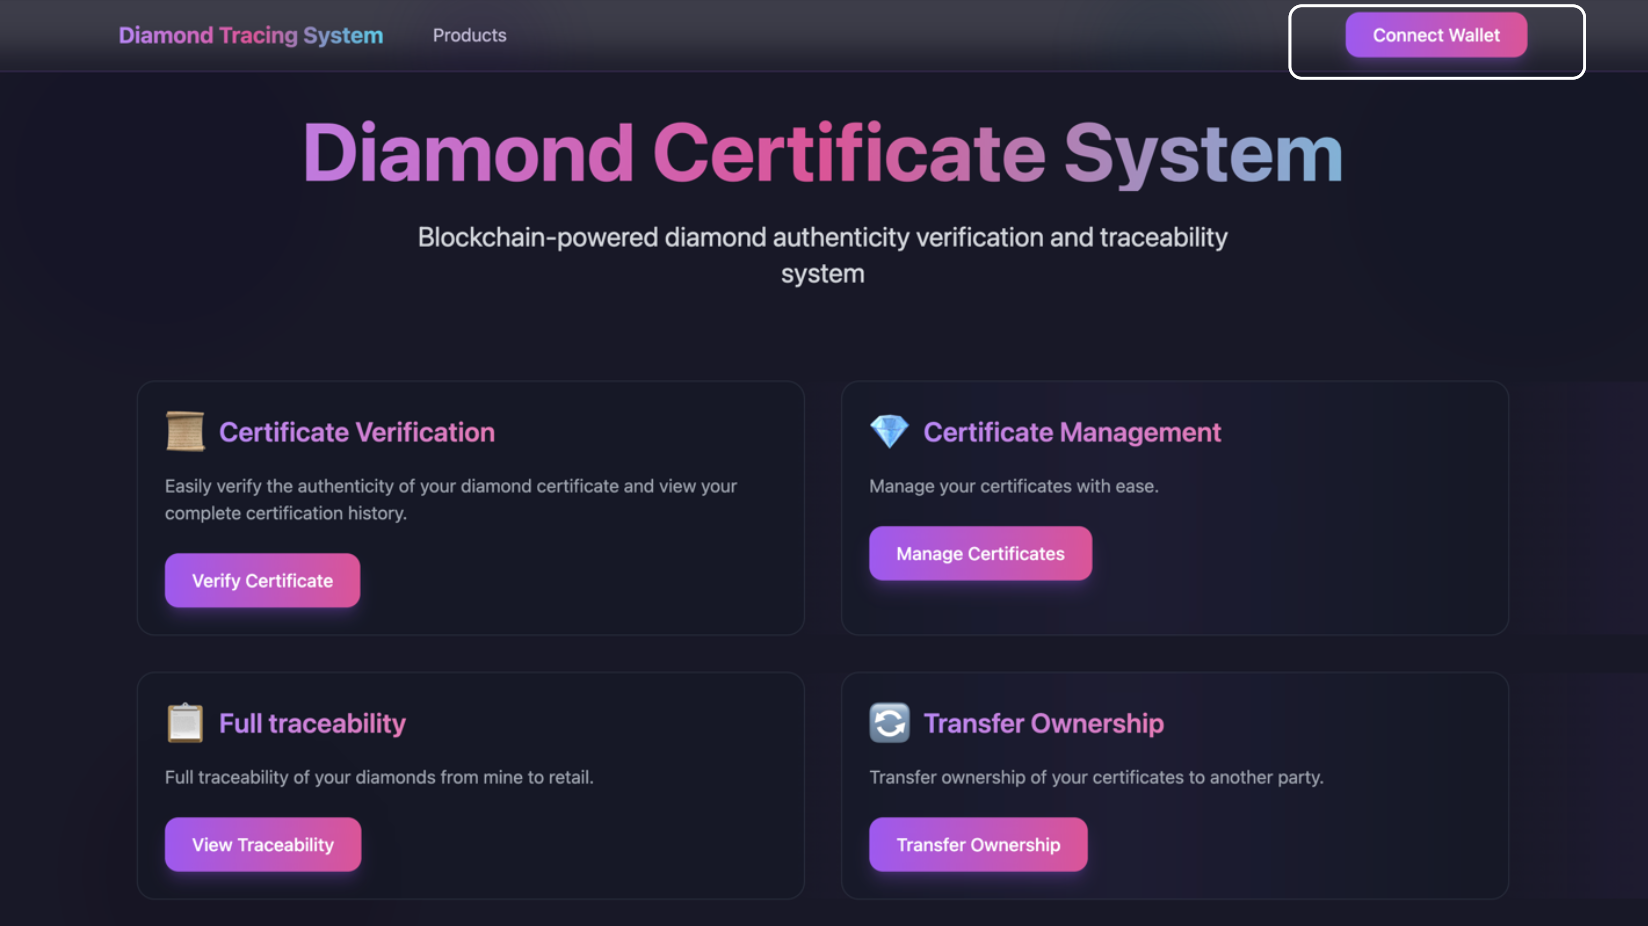Click the diamond icon beside Certificate Management
The image size is (1648, 926).
pos(889,431)
